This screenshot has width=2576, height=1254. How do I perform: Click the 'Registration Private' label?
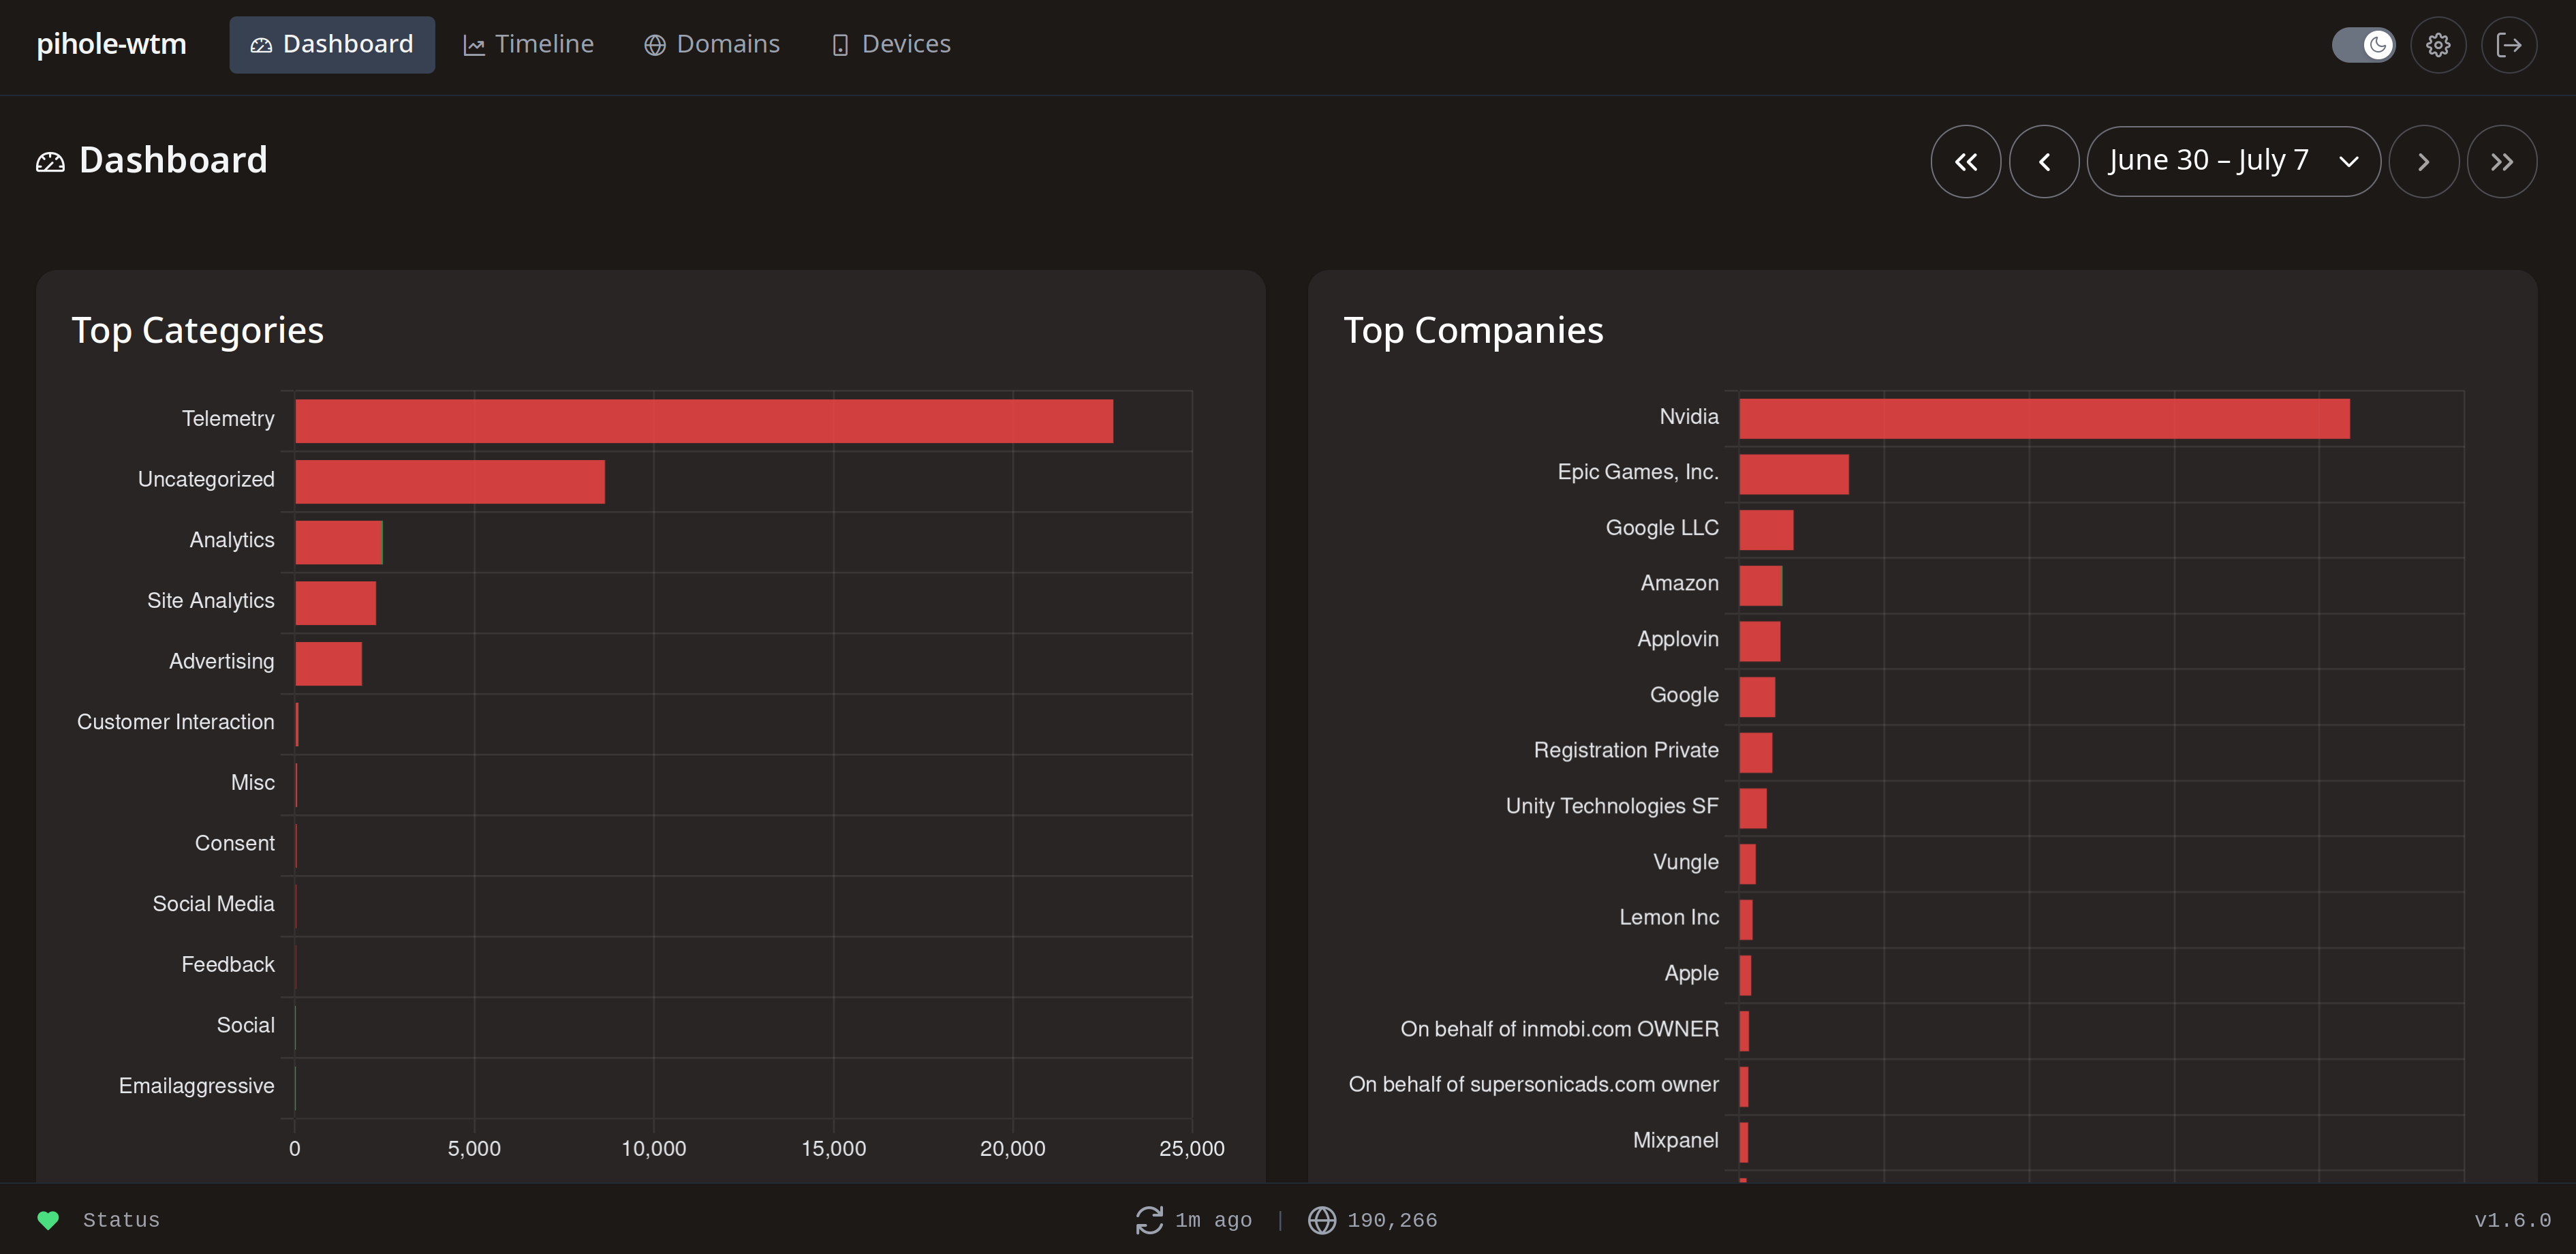pos(1626,750)
